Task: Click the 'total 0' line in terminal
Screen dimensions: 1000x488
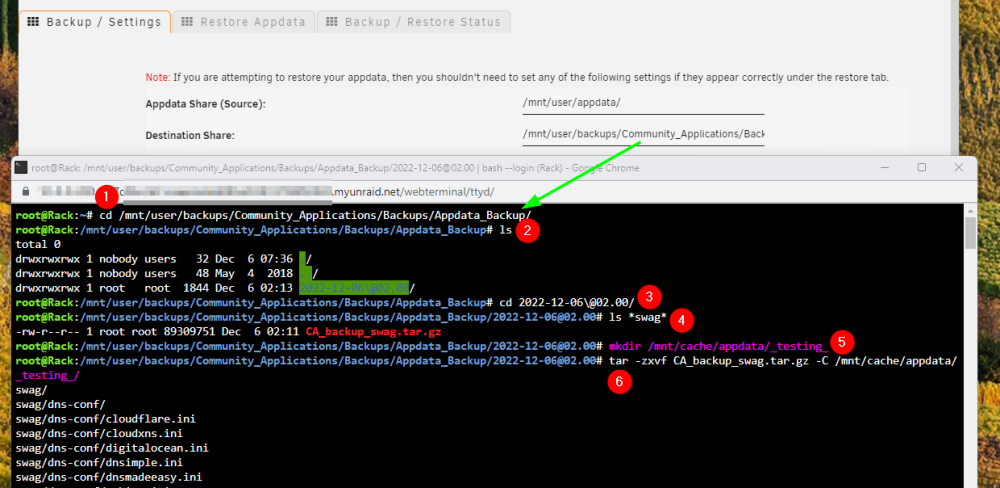Action: tap(38, 244)
